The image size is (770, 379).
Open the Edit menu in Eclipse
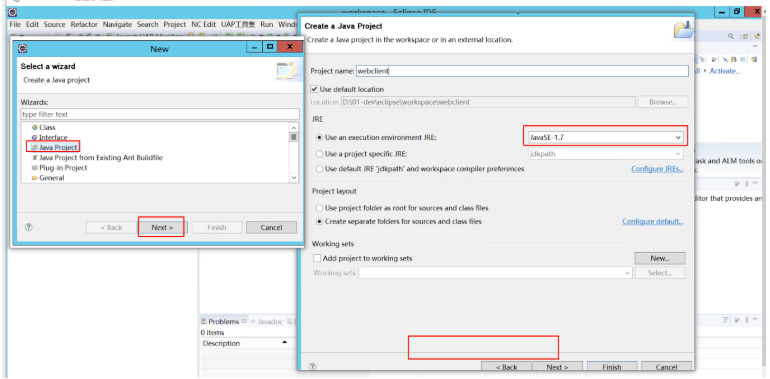pos(32,24)
